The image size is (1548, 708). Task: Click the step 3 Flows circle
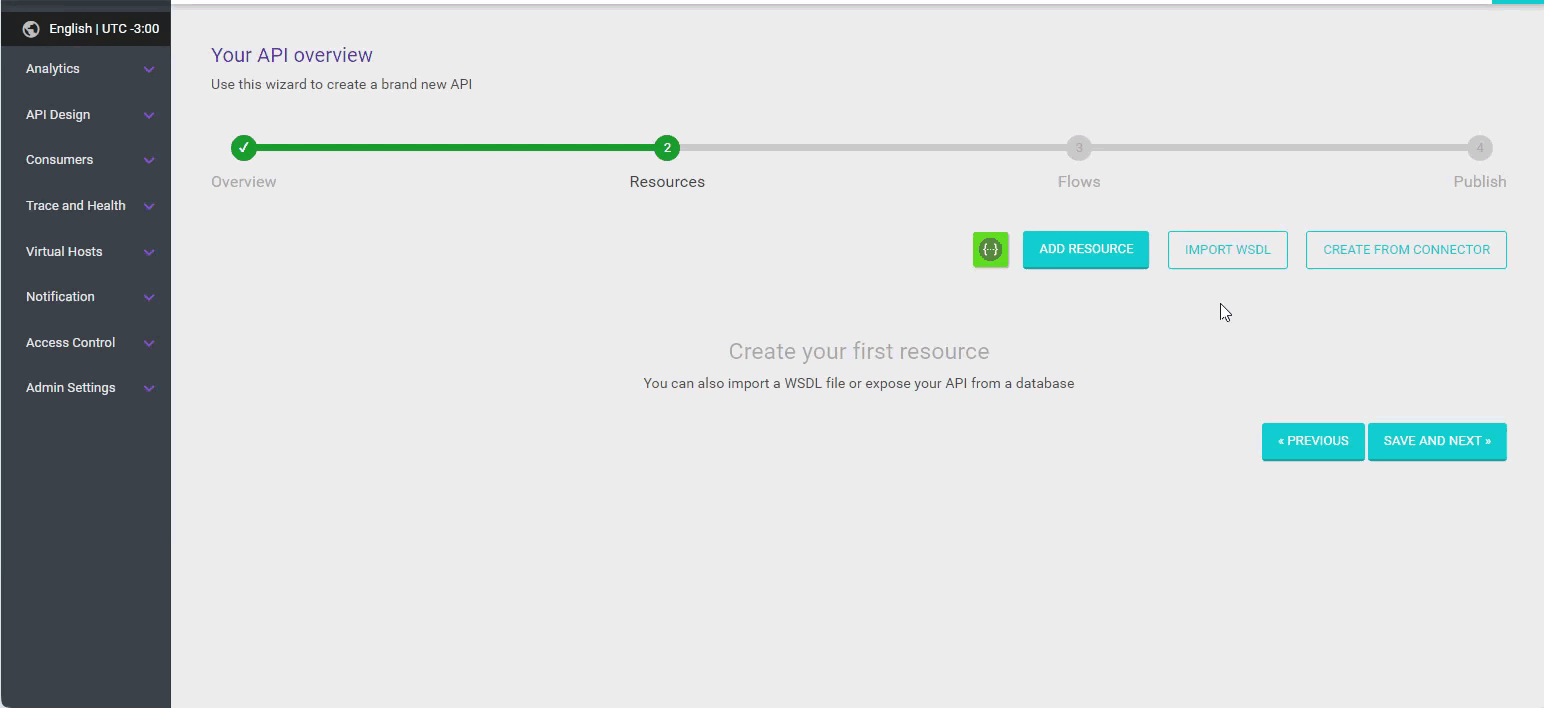(x=1079, y=147)
